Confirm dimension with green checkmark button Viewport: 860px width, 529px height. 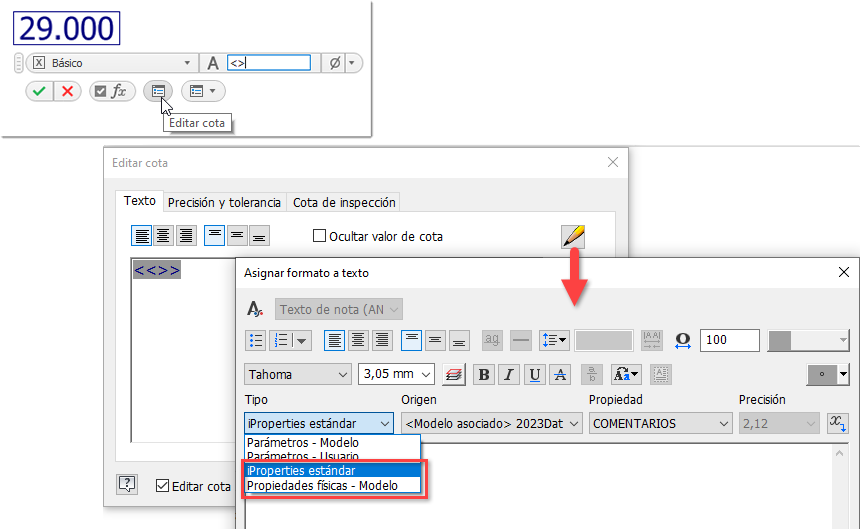tap(39, 91)
